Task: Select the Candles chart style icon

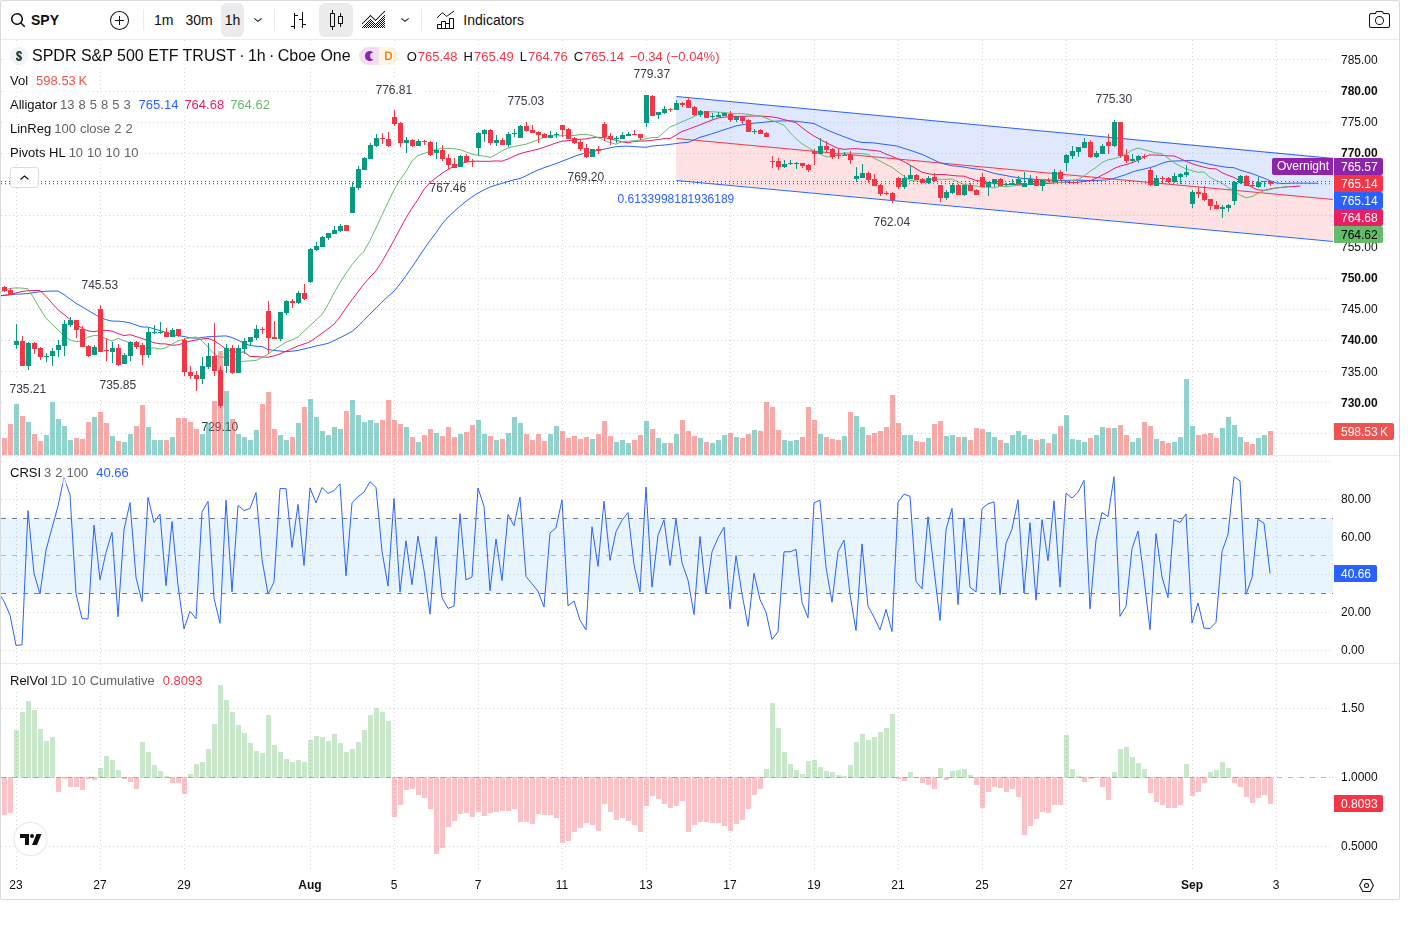Action: point(336,20)
